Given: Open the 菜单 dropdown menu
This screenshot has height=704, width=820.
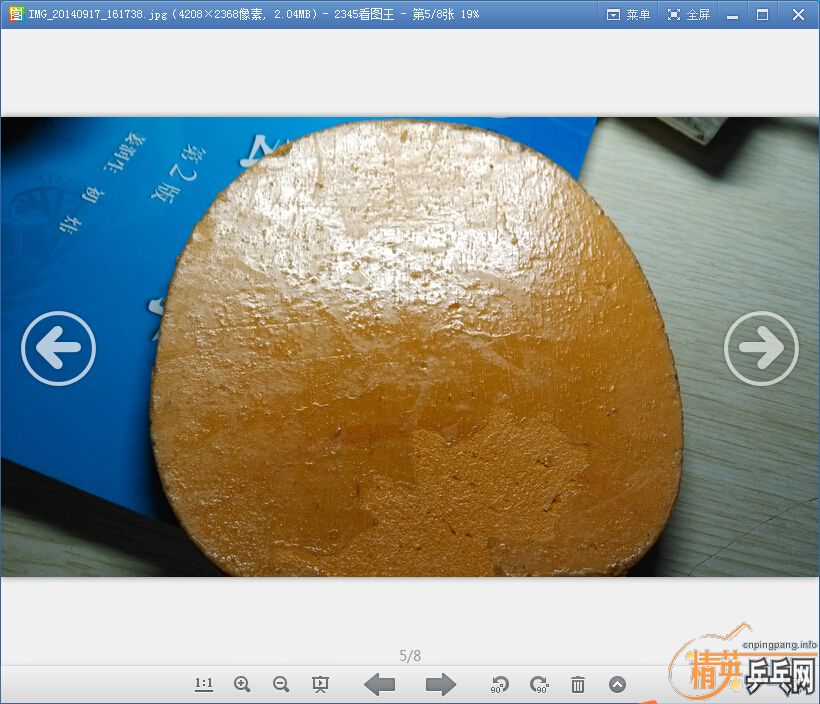Looking at the screenshot, I should pyautogui.click(x=628, y=14).
